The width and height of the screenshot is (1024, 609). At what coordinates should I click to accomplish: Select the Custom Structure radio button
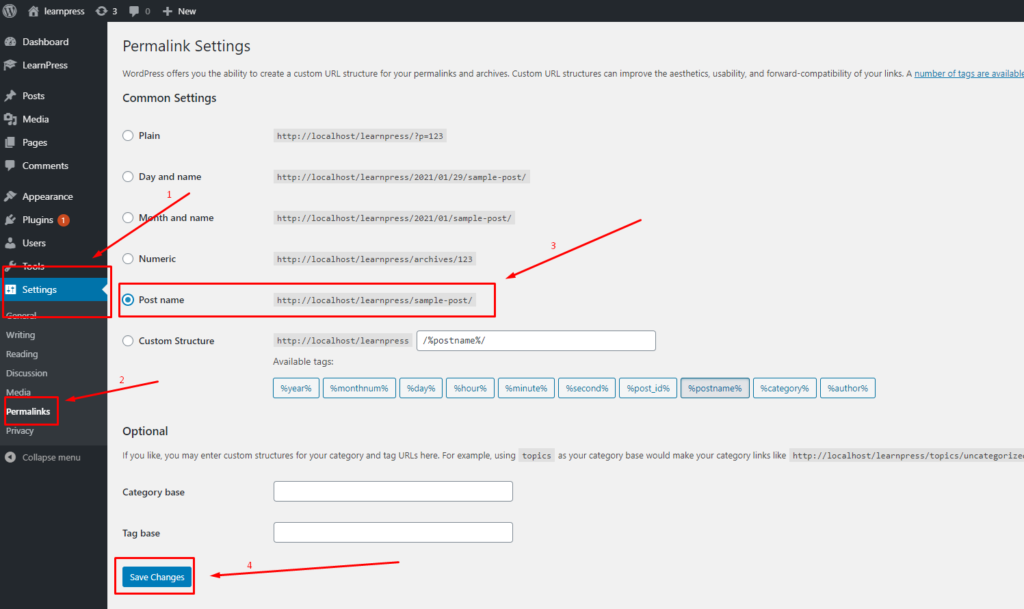128,341
